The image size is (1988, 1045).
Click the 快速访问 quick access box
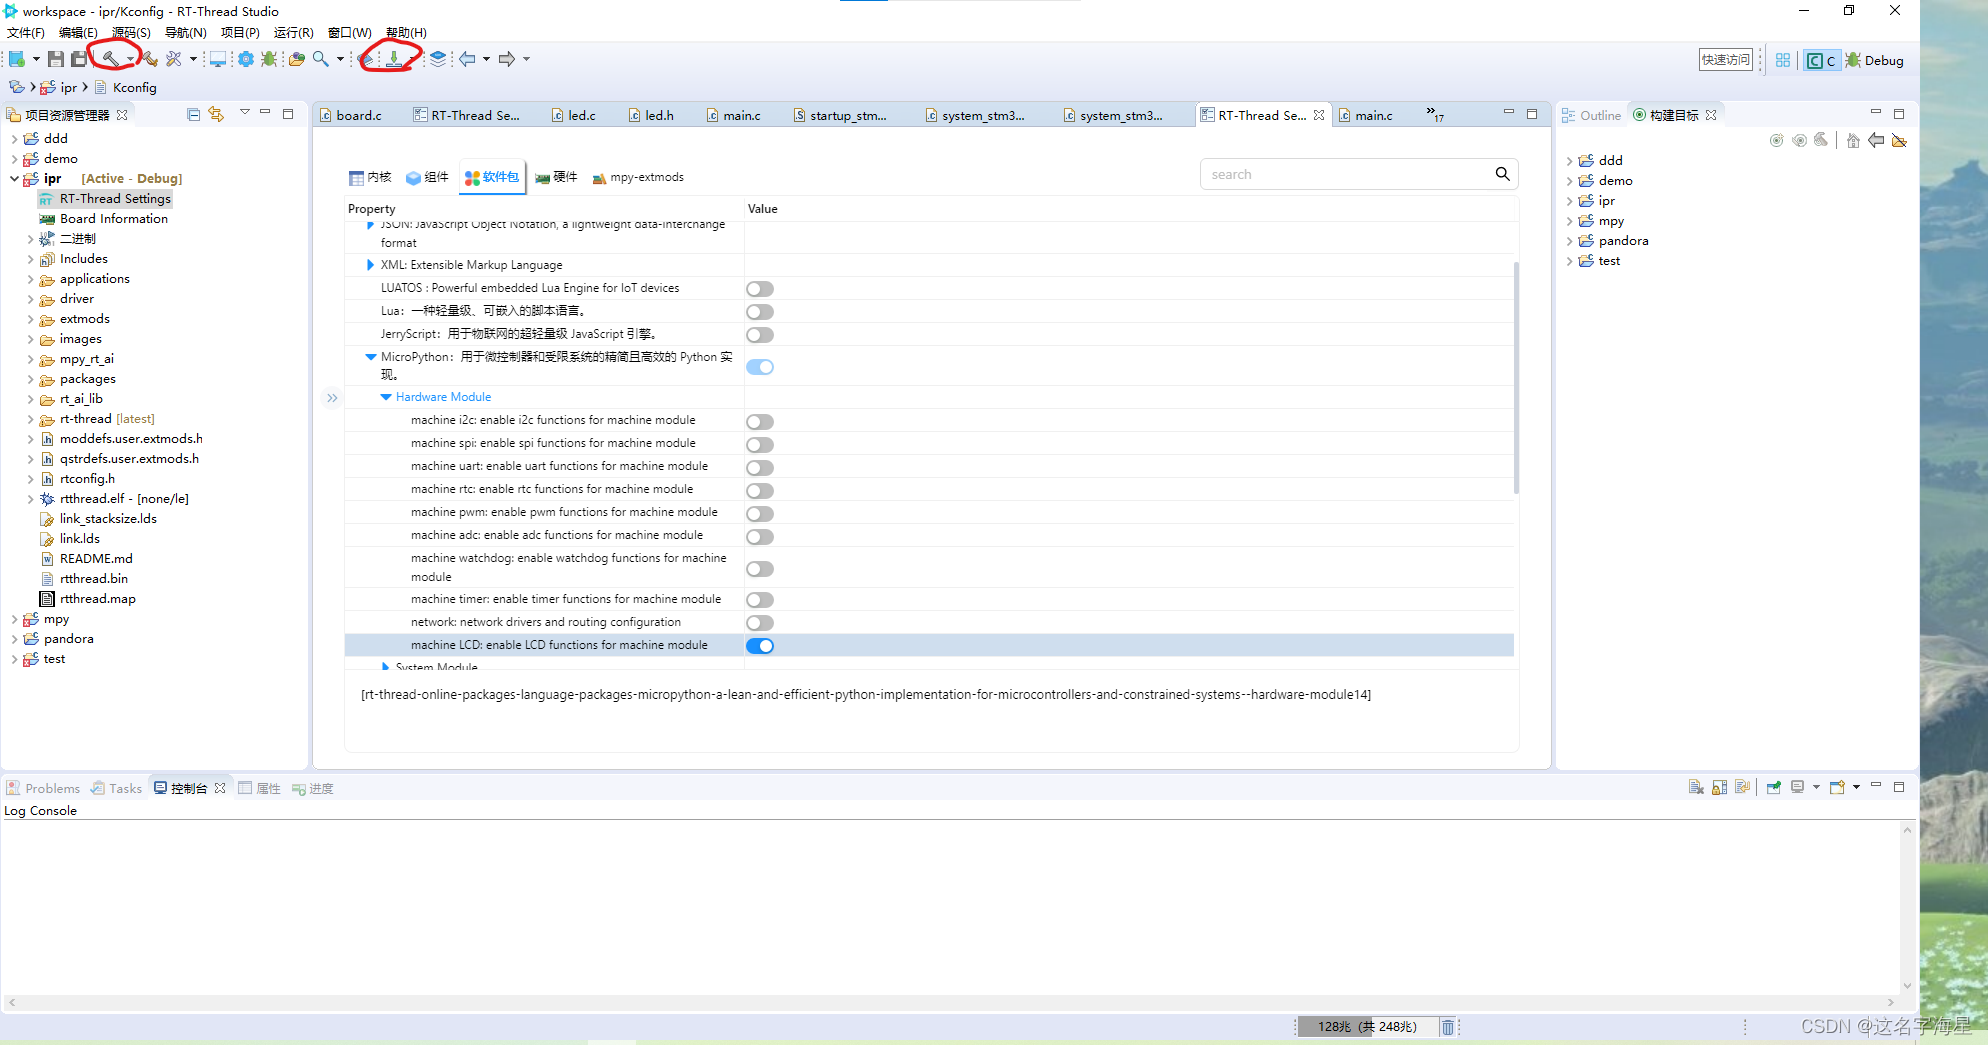(x=1726, y=60)
